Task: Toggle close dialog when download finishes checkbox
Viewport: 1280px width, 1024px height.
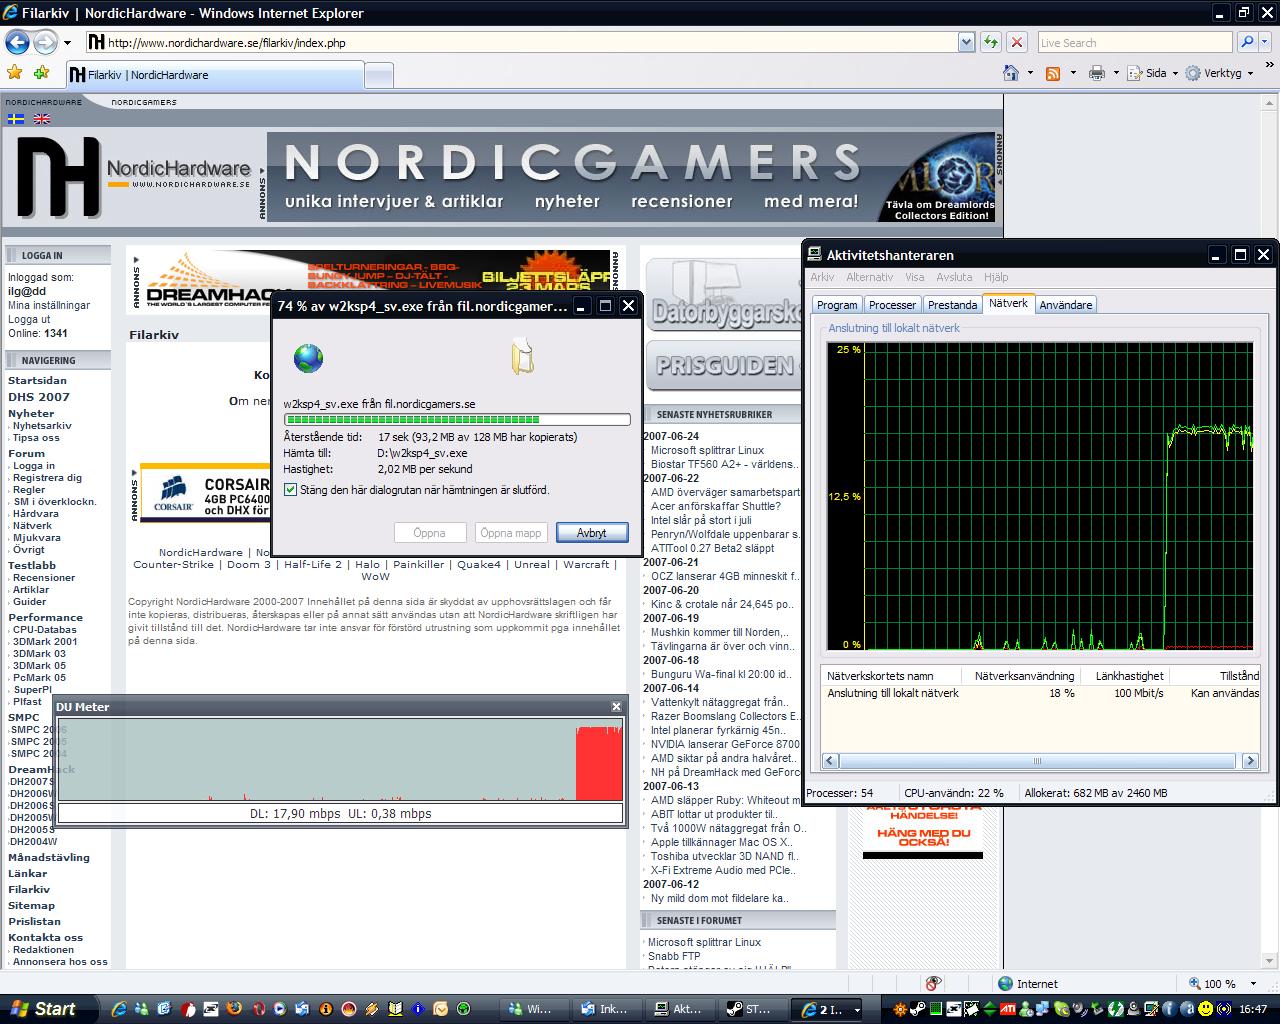Action: tap(291, 490)
